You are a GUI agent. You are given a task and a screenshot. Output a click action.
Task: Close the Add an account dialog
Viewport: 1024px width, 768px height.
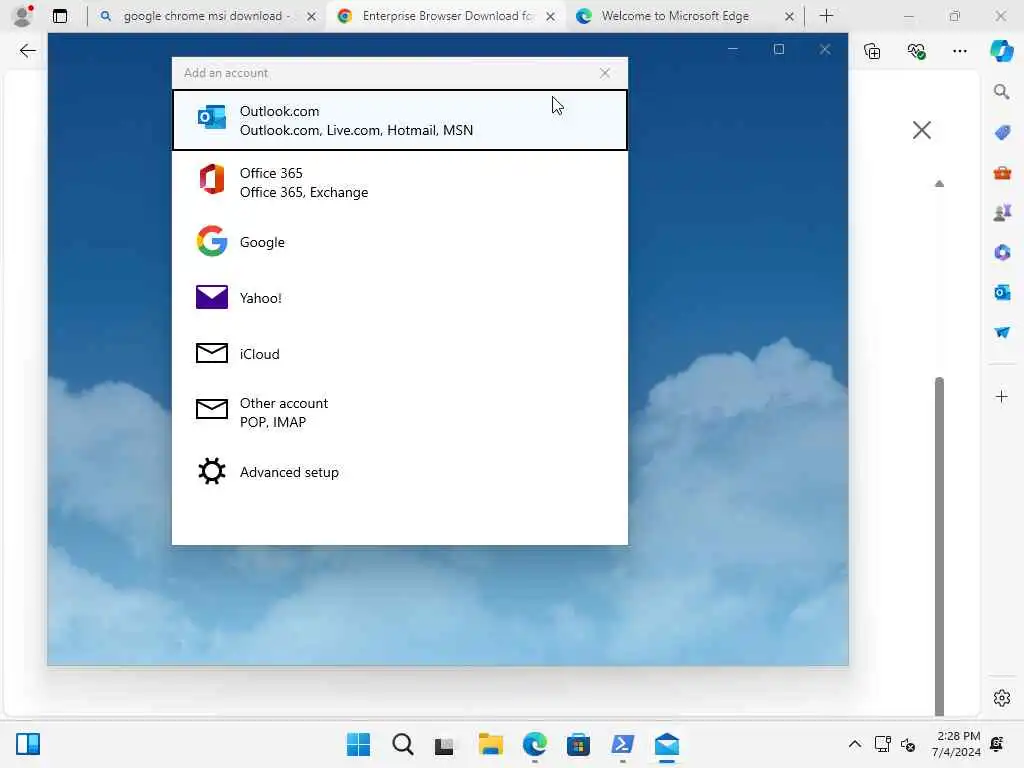[x=605, y=73]
